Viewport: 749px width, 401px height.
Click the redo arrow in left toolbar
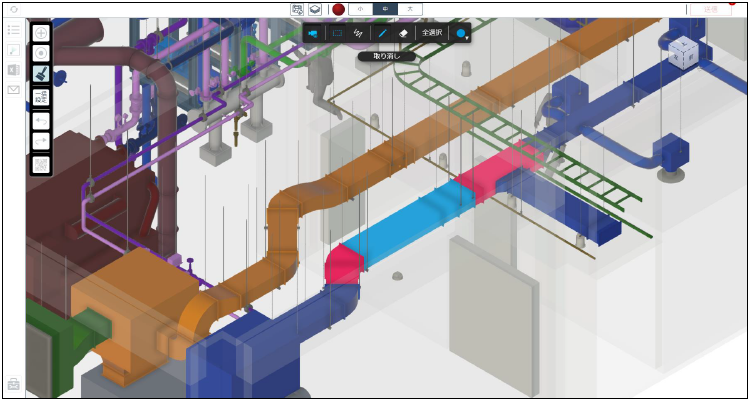[x=41, y=141]
